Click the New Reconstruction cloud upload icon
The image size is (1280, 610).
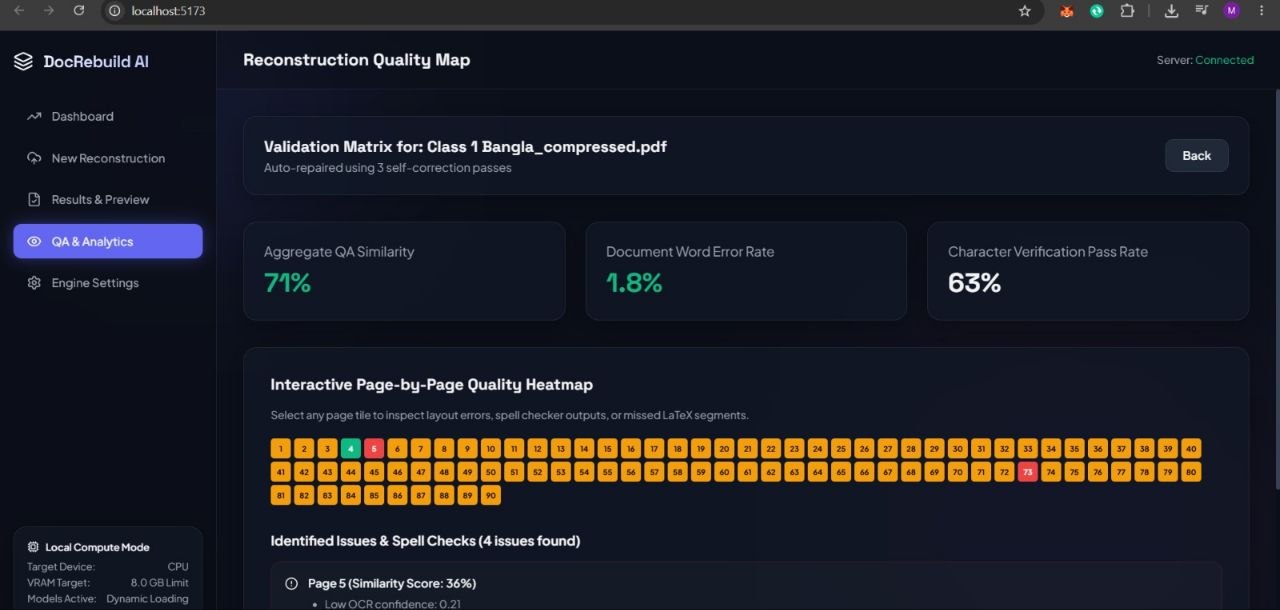pos(34,158)
